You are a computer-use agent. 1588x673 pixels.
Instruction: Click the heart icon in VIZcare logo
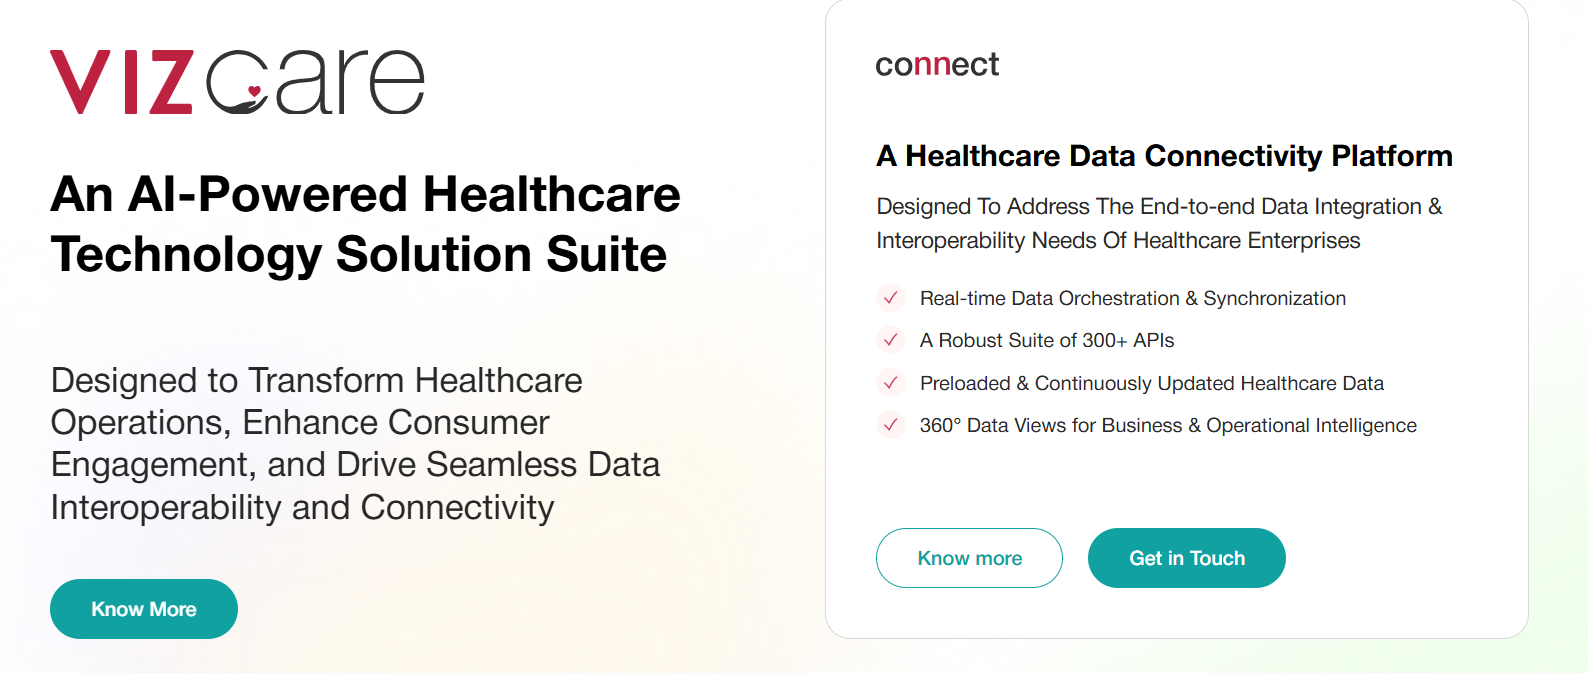tap(254, 92)
